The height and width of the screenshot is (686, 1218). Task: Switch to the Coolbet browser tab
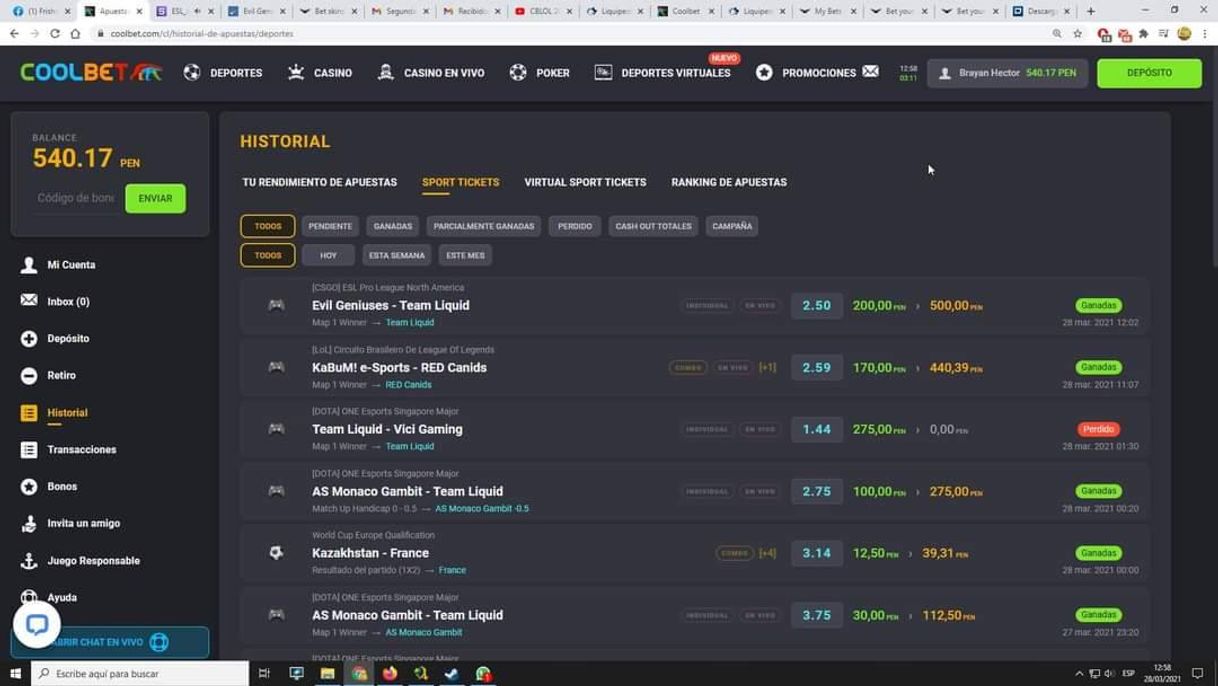[x=685, y=11]
